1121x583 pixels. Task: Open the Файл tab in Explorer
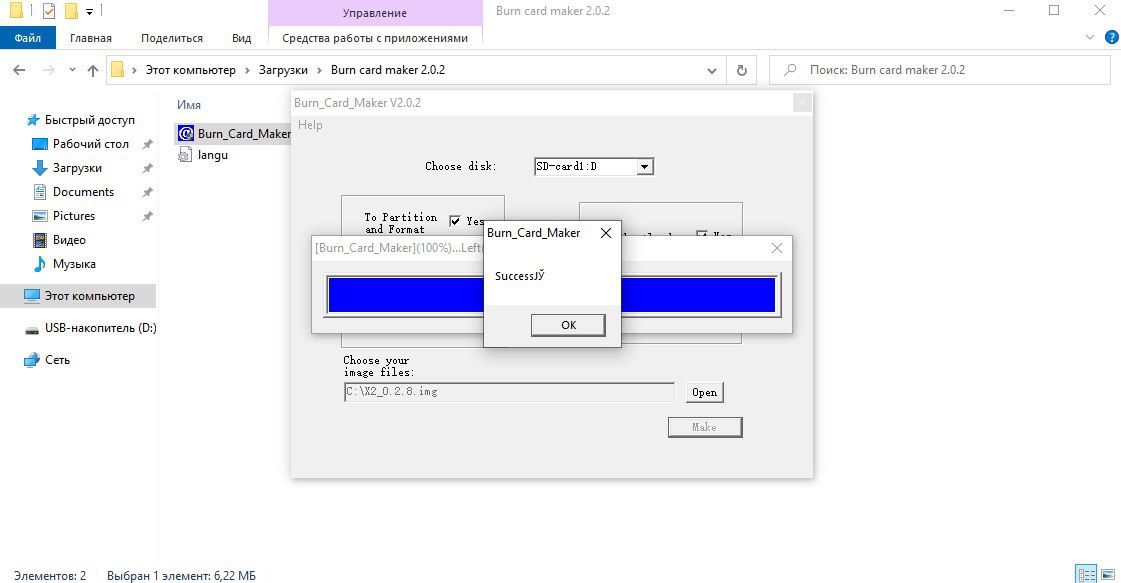click(28, 38)
